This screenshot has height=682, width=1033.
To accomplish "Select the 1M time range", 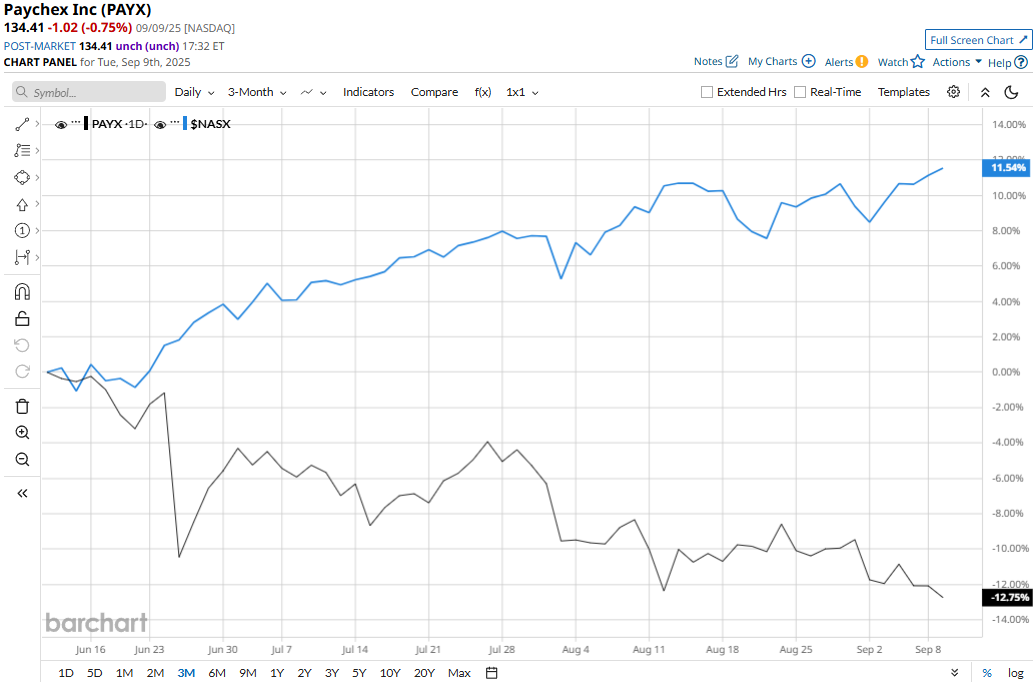I will point(125,673).
